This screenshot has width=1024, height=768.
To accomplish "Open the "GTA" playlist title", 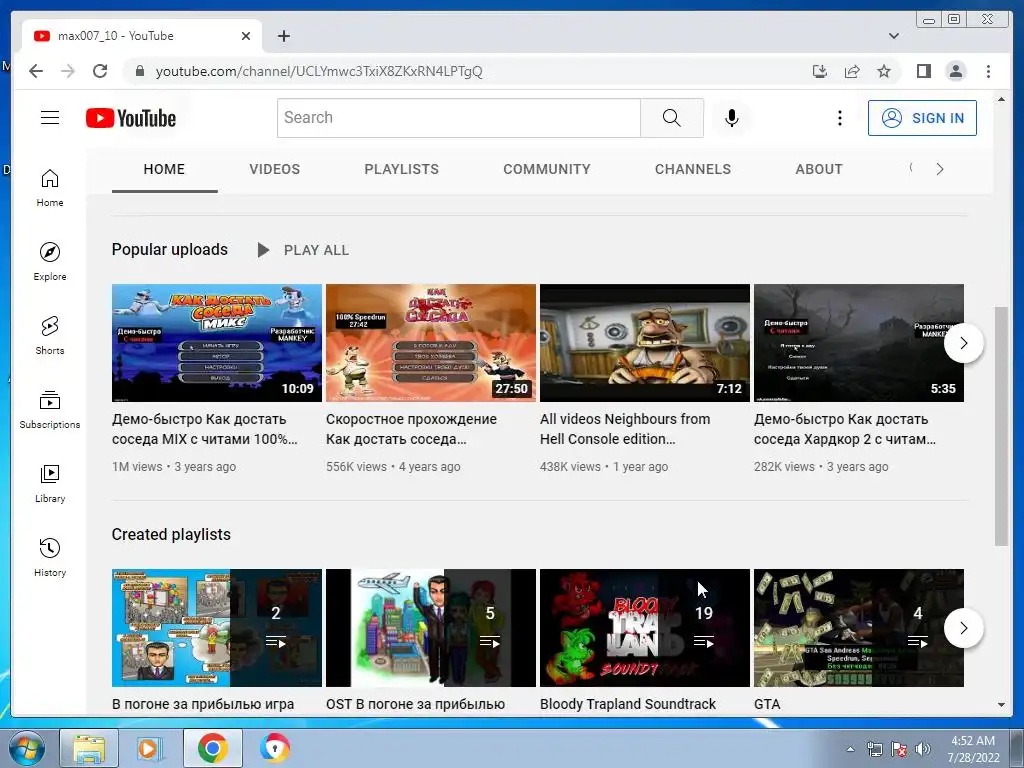I will point(767,704).
